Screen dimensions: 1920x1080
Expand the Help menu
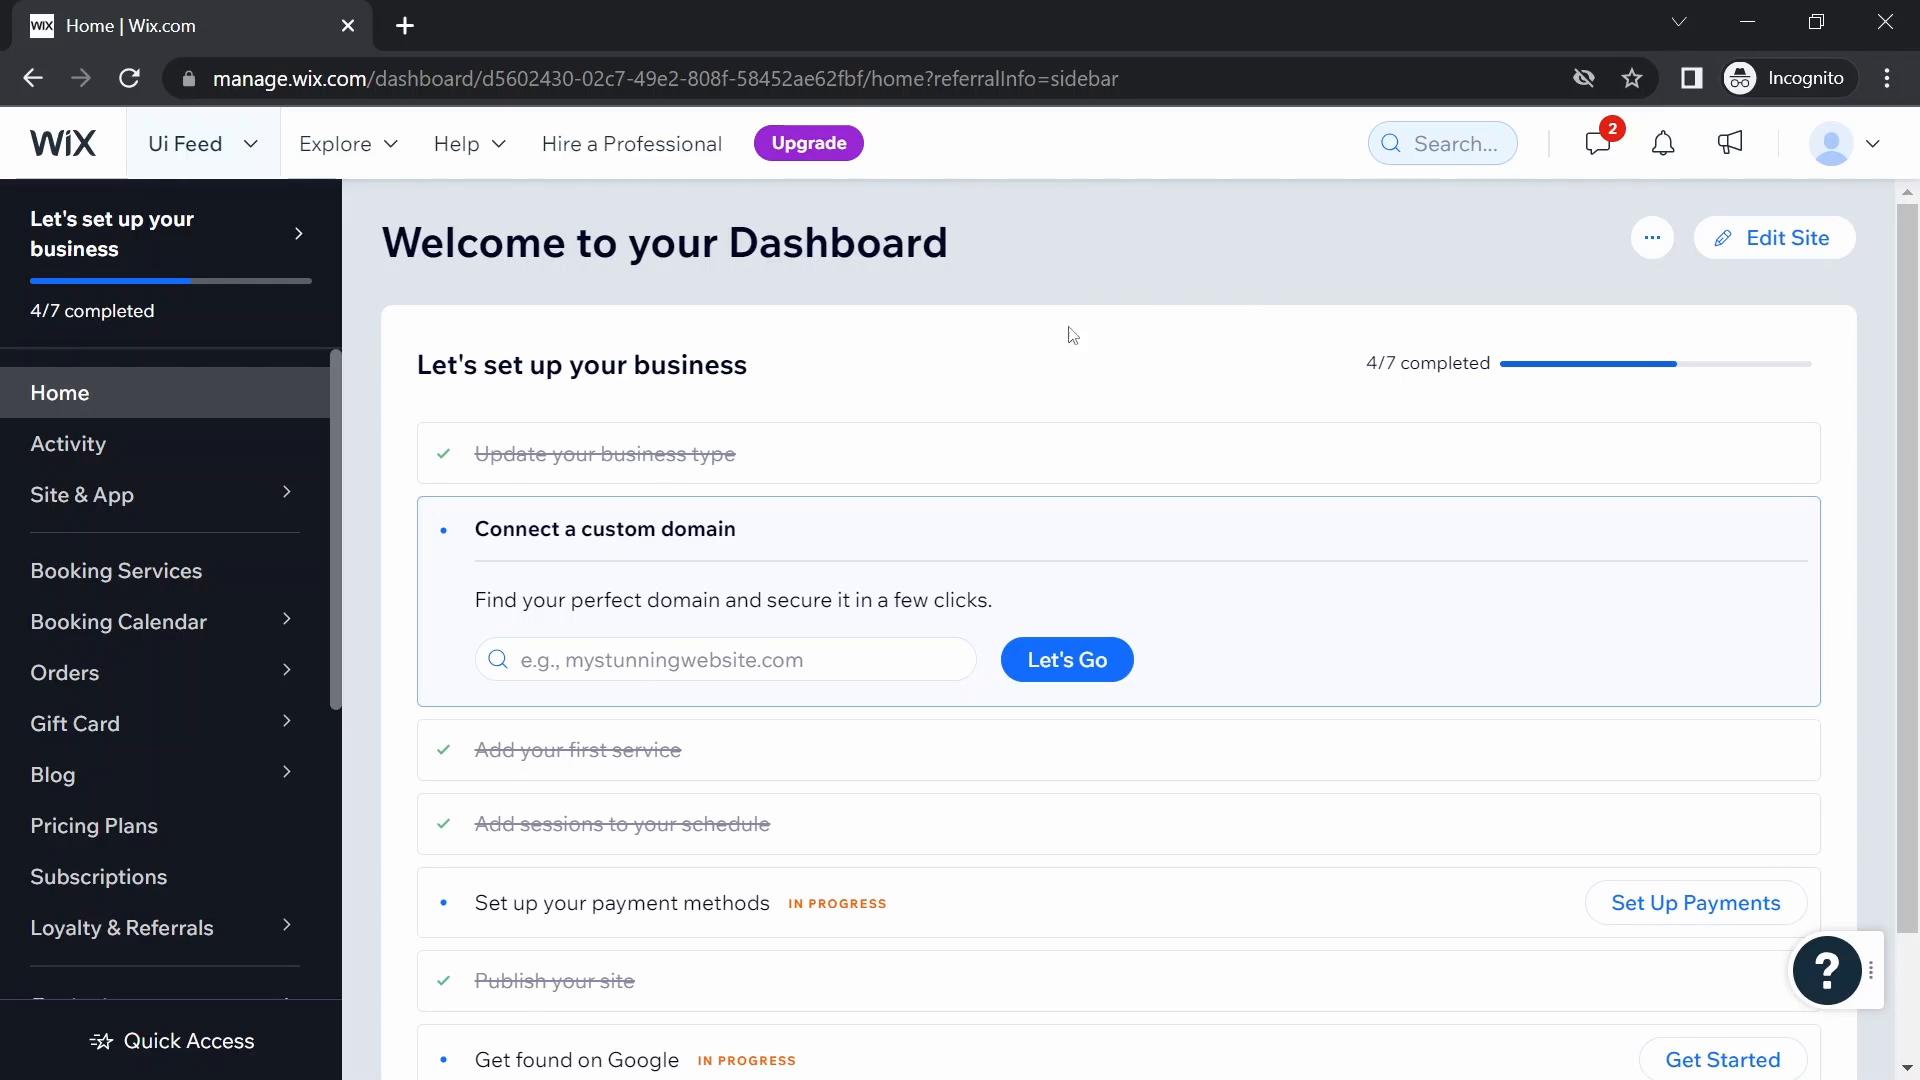click(469, 143)
